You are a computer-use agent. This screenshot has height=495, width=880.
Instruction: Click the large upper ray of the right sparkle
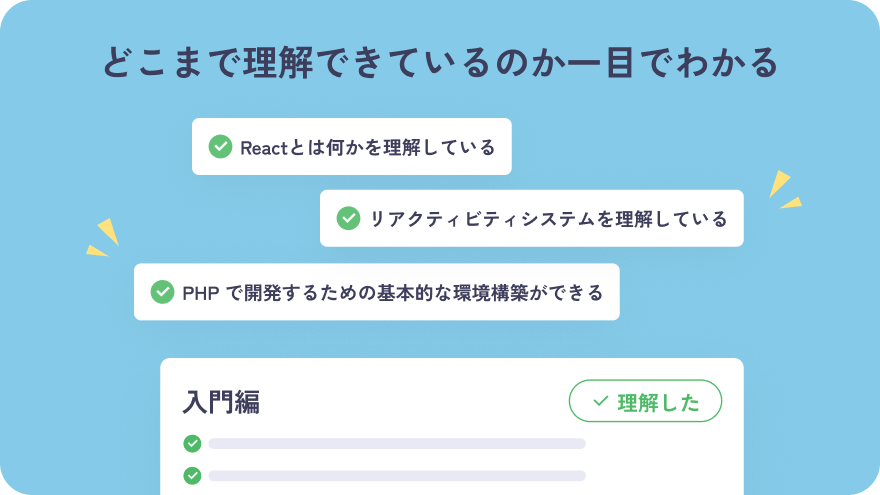[778, 183]
